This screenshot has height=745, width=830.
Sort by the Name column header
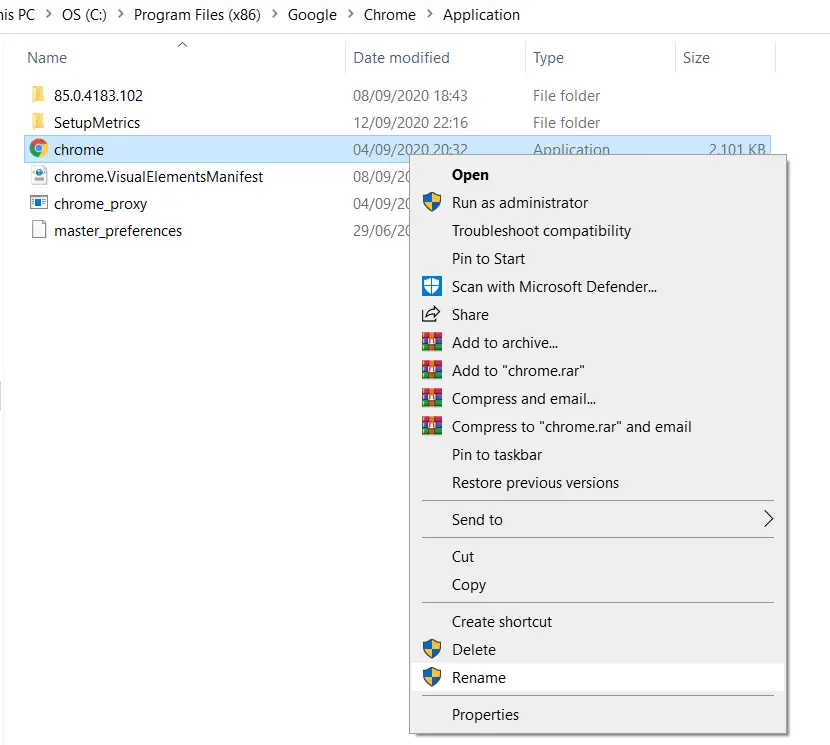(x=47, y=58)
